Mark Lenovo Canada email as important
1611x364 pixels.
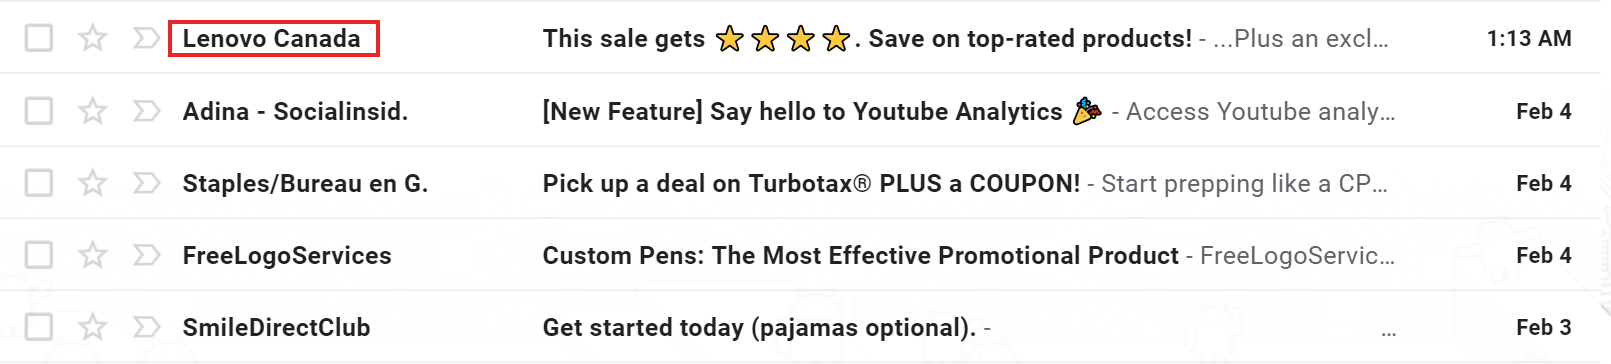tap(146, 38)
